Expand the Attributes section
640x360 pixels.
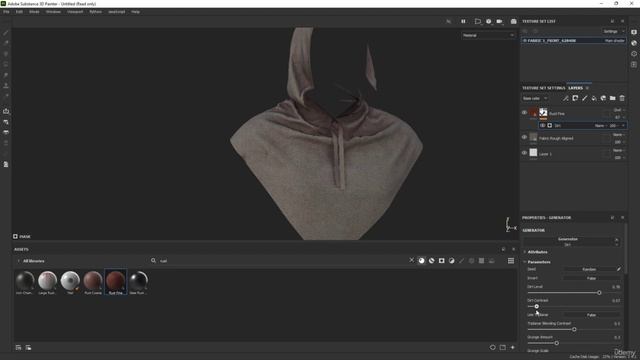coord(537,252)
